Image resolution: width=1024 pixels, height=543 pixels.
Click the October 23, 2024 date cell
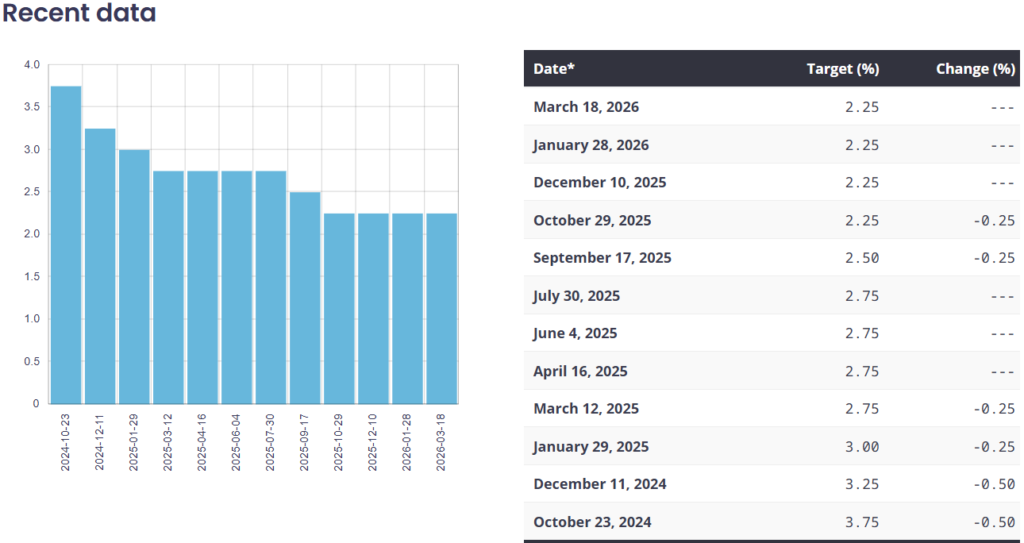tap(593, 522)
